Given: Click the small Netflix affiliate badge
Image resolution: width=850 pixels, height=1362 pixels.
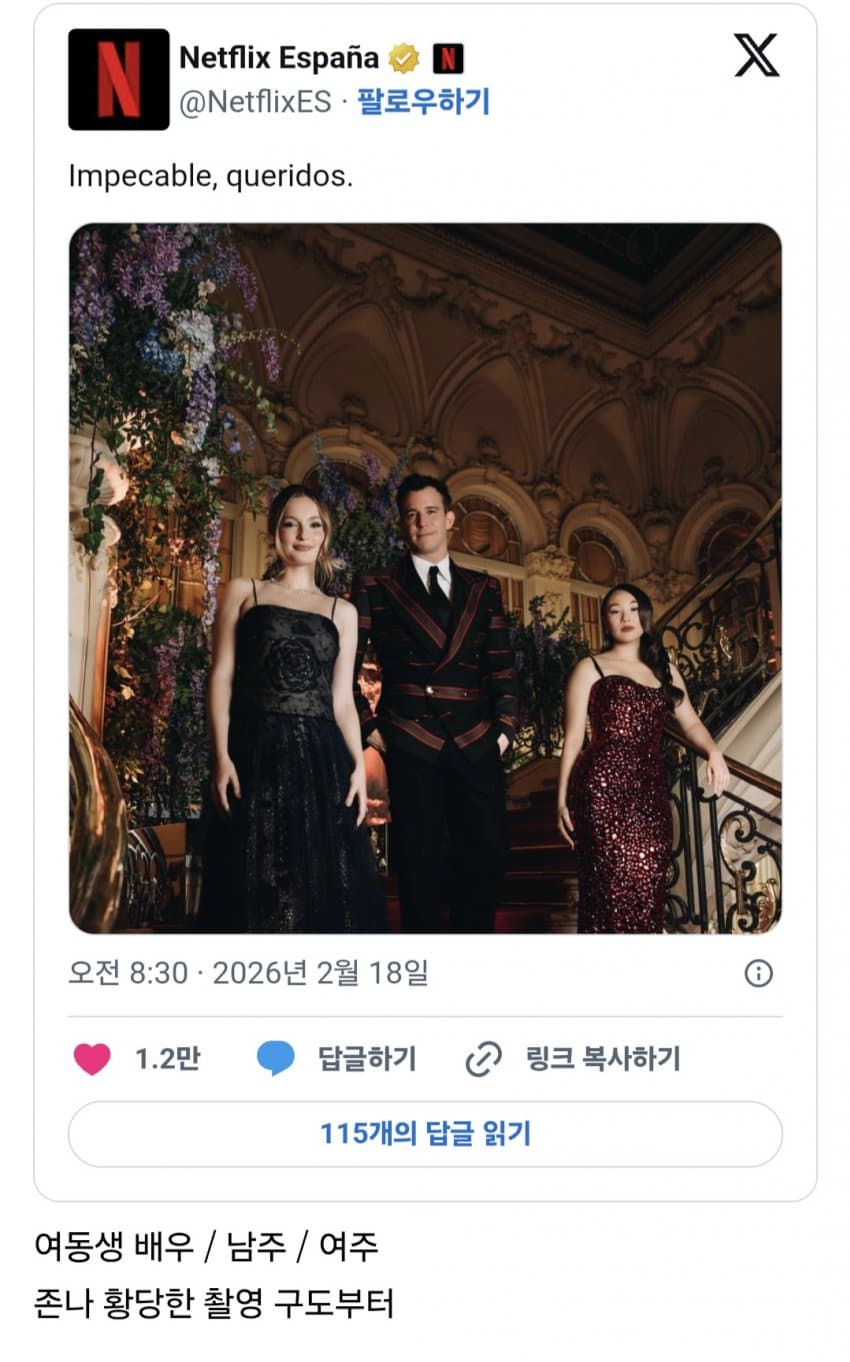Looking at the screenshot, I should point(448,59).
